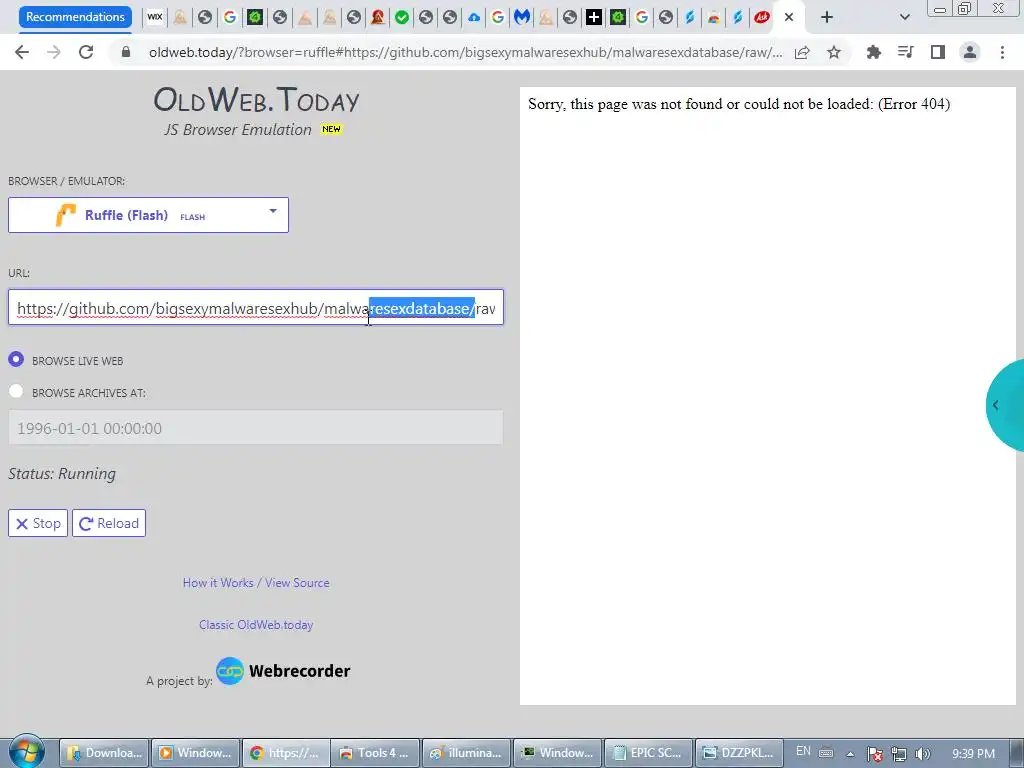Expand the teal side drawer arrow

point(995,405)
